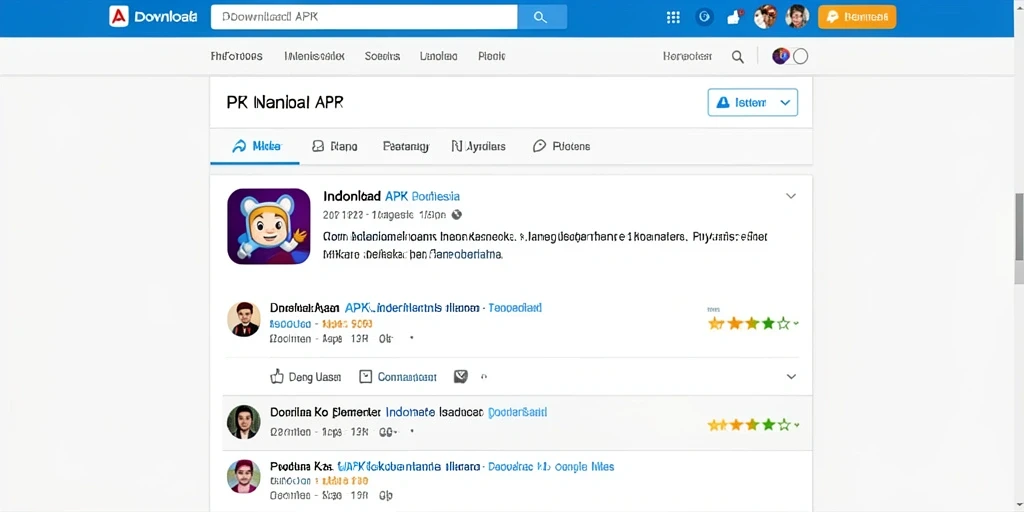
Task: Open thumbs-up notification icon in header
Action: [x=735, y=18]
